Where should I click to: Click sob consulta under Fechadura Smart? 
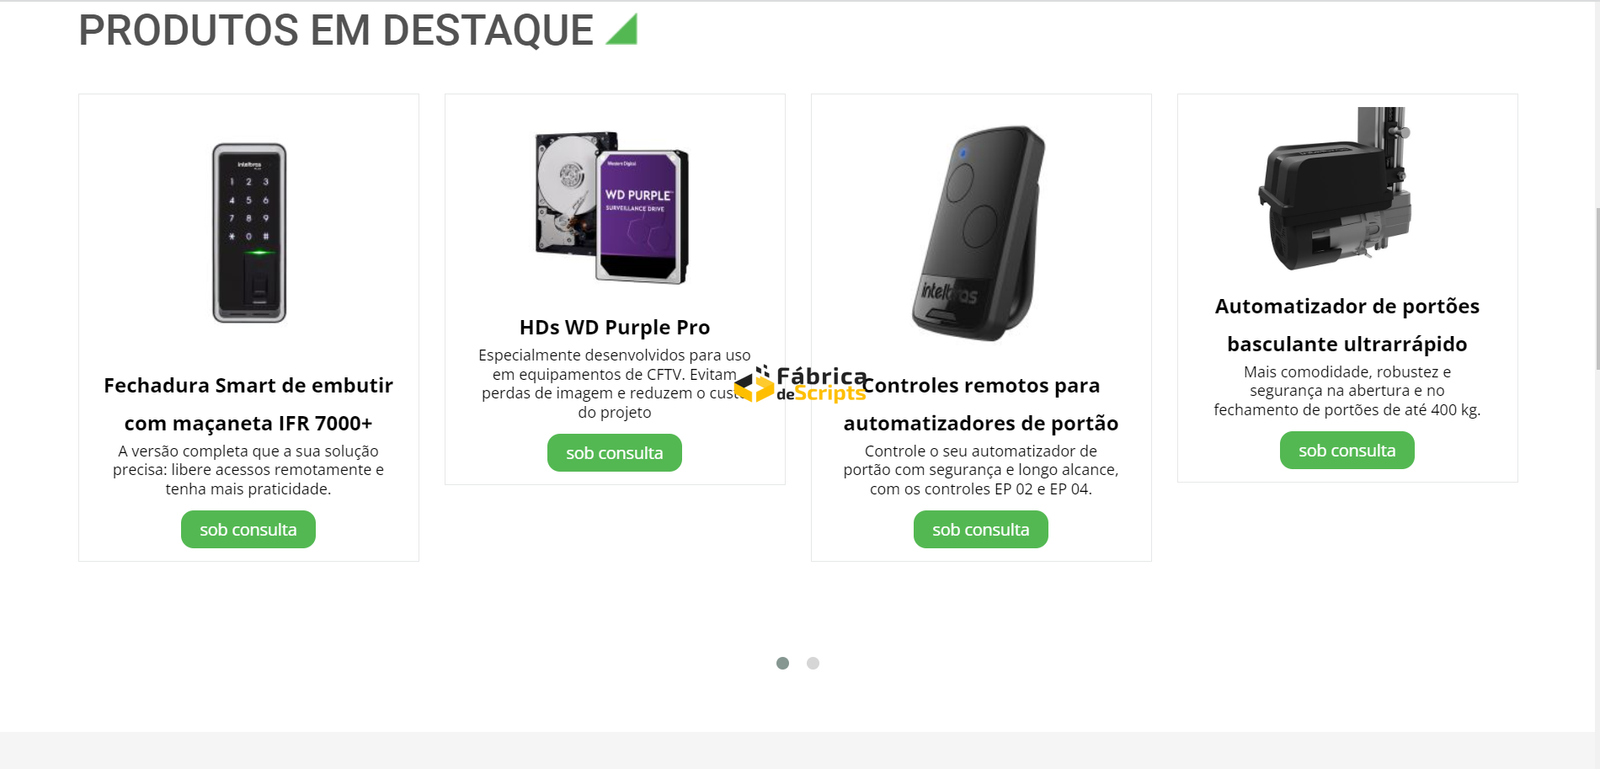point(248,530)
